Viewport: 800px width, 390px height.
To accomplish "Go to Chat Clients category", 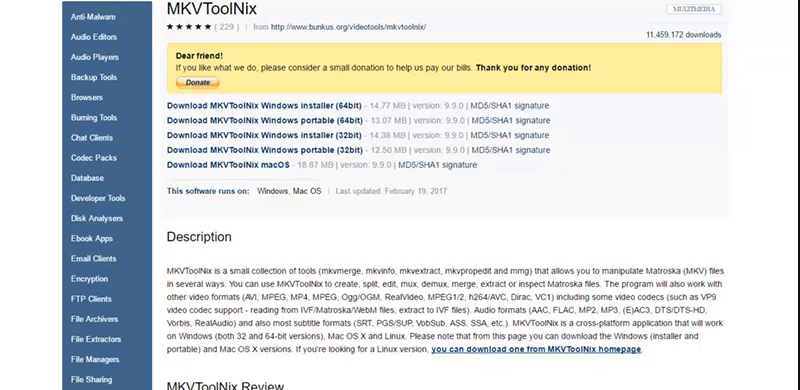I will click(92, 137).
